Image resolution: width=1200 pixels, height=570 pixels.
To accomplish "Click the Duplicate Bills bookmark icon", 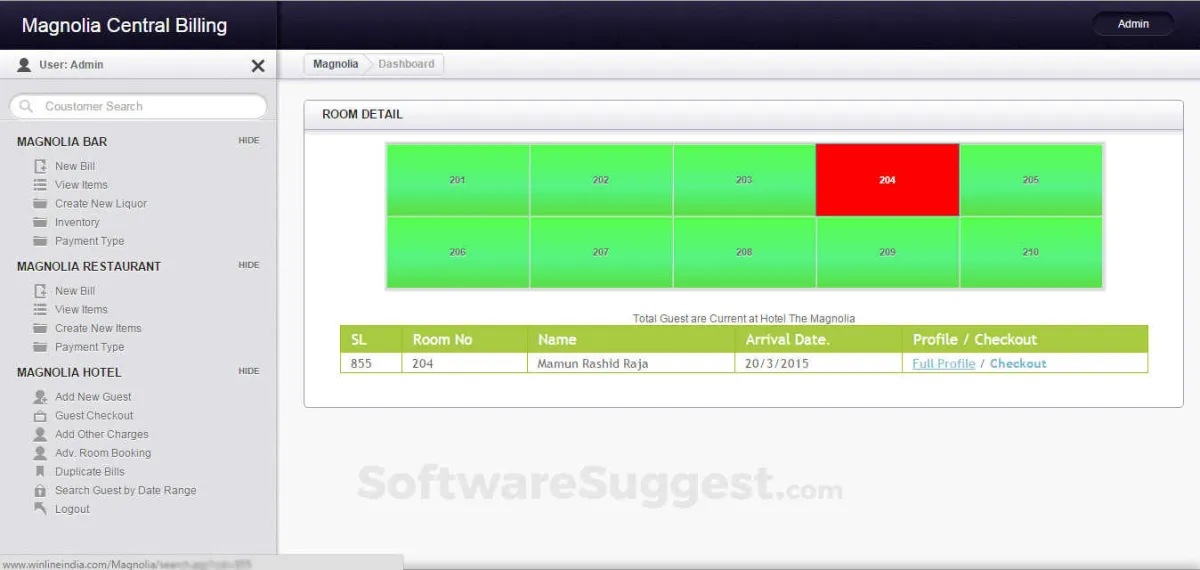I will coord(40,472).
